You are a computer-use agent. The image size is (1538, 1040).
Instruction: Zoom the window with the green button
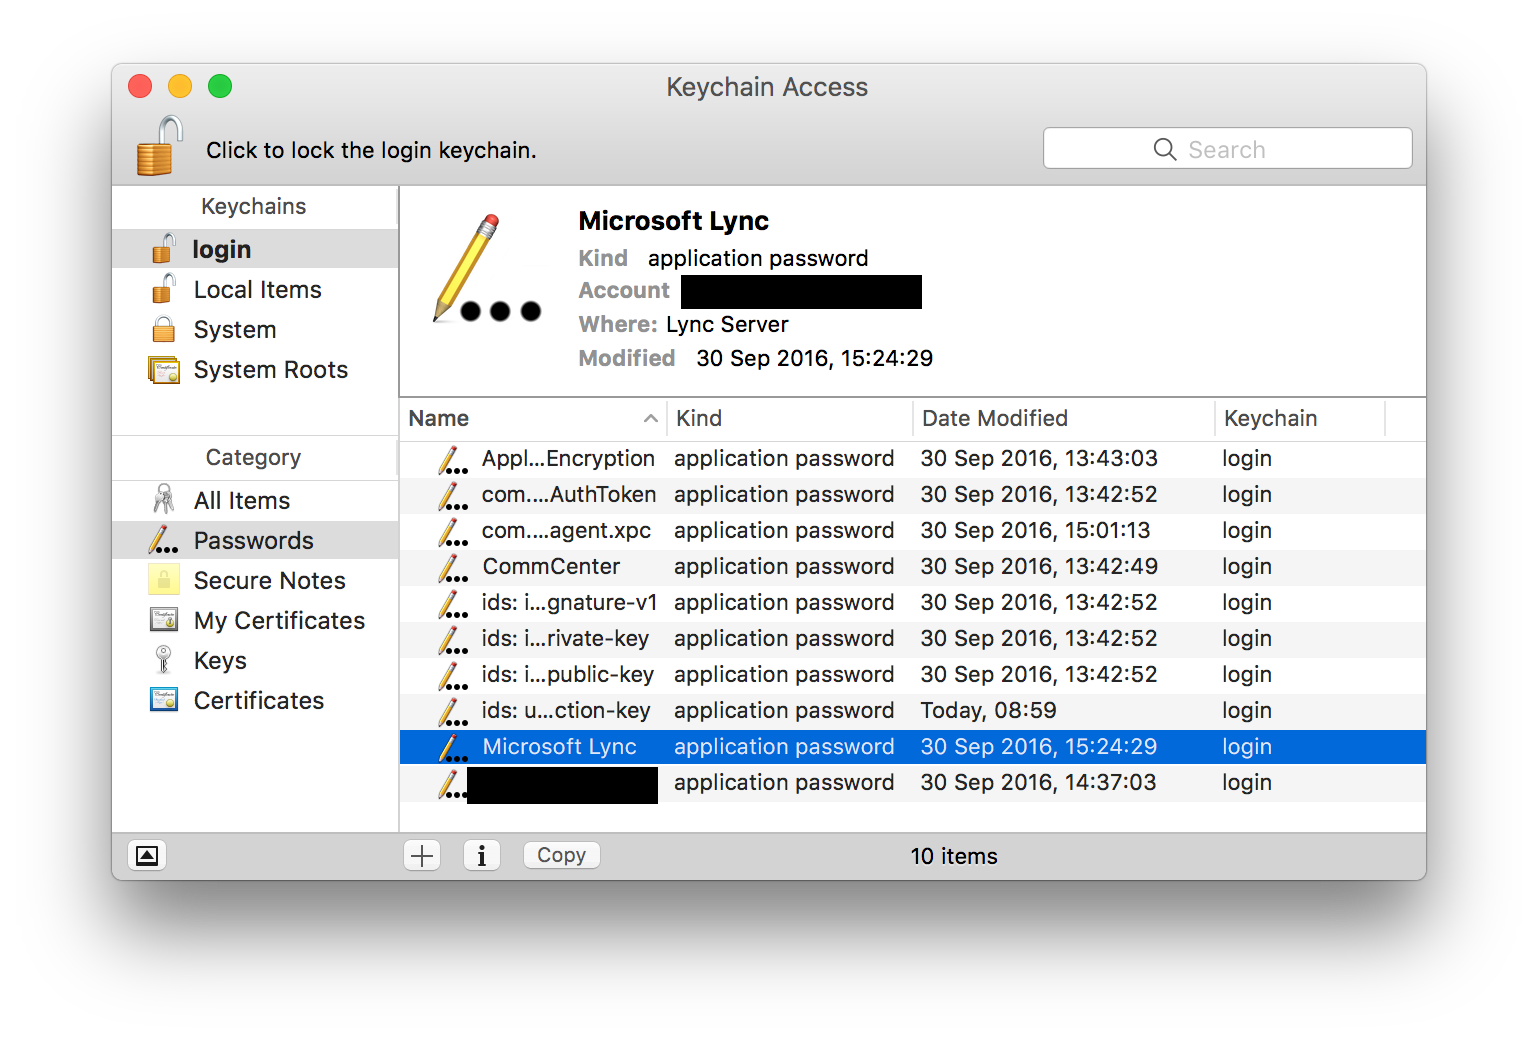(x=220, y=86)
